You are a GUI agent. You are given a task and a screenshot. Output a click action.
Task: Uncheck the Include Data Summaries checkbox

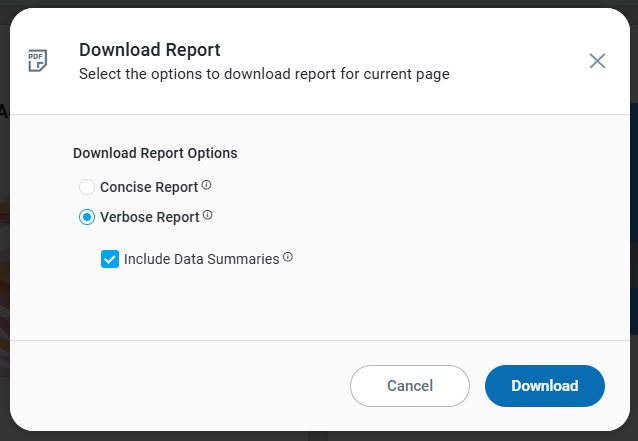(110, 259)
